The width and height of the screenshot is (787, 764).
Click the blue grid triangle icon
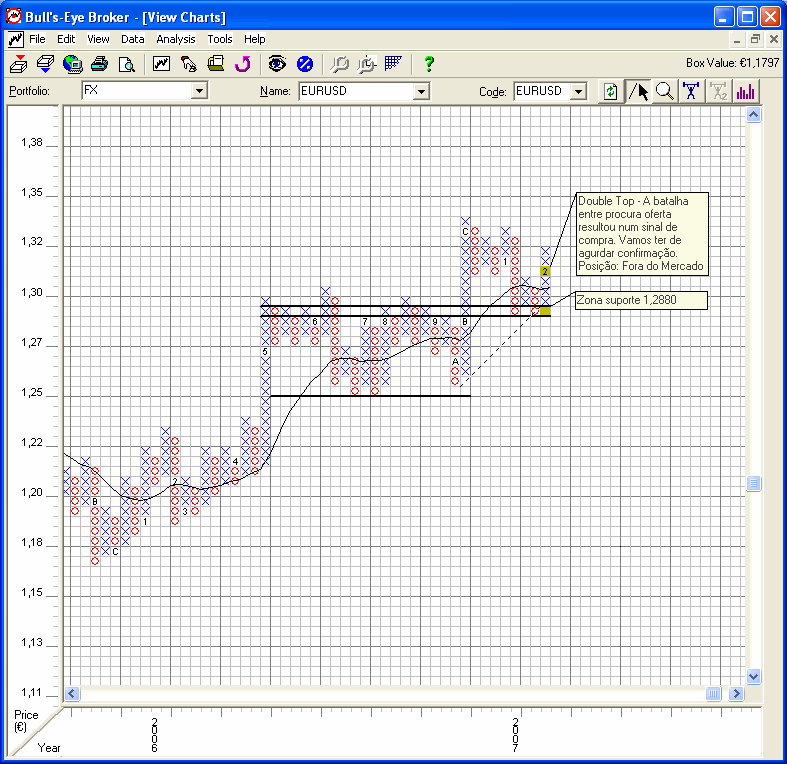[x=393, y=63]
